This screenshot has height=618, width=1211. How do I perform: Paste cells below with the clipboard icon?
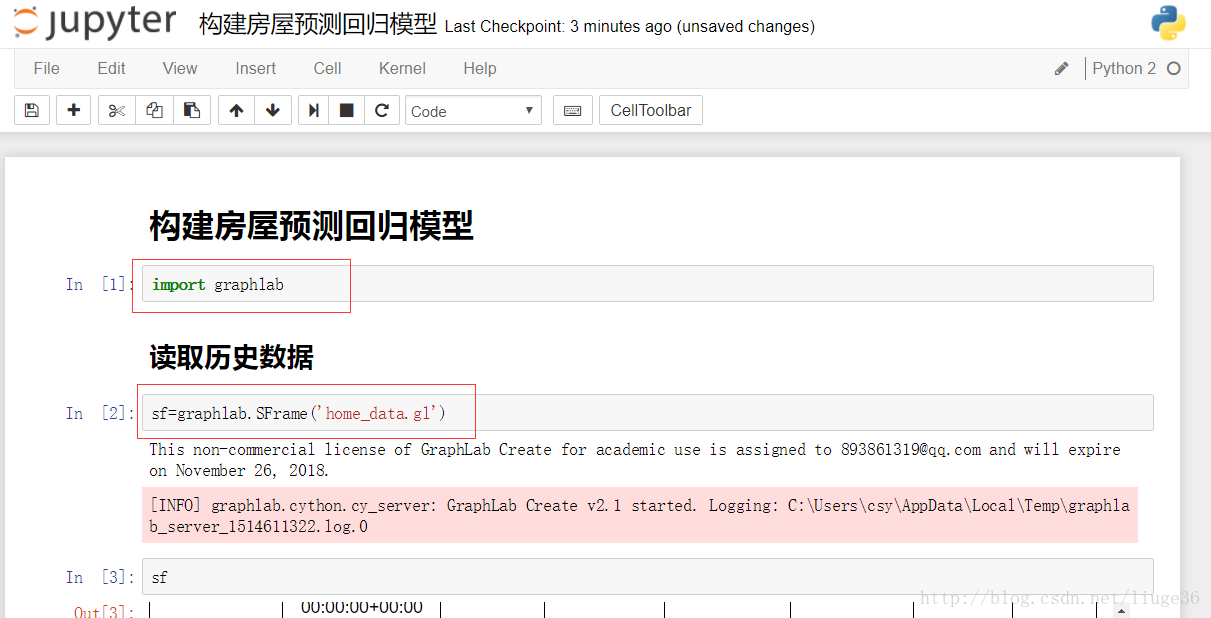(192, 110)
